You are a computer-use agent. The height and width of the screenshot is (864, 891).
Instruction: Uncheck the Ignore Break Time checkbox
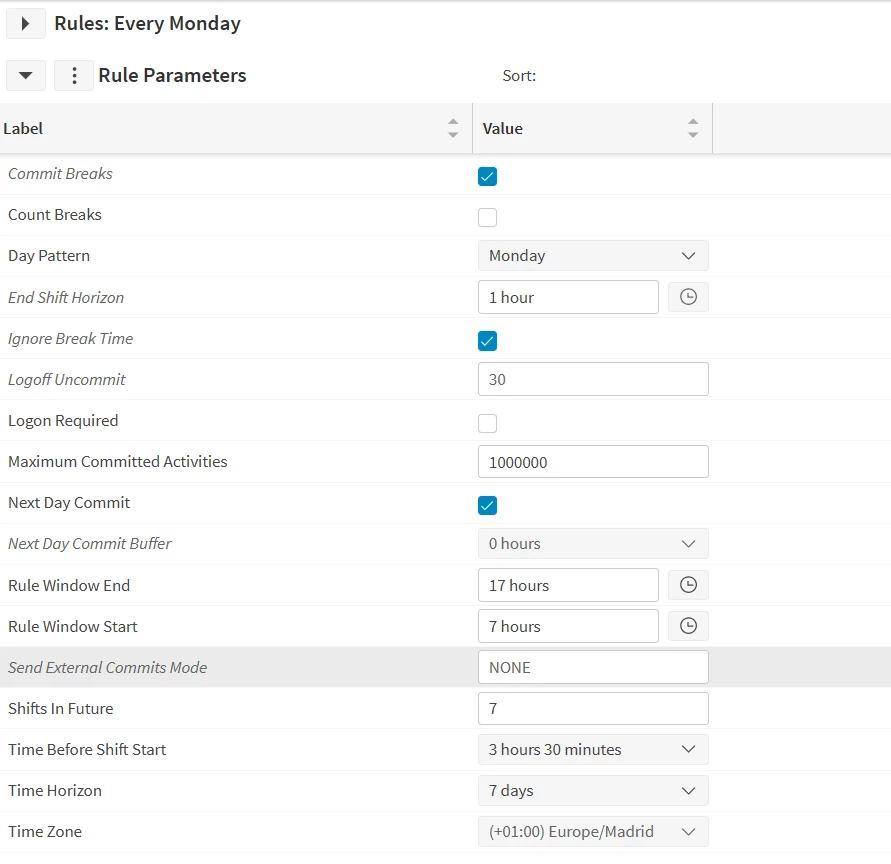tap(487, 341)
